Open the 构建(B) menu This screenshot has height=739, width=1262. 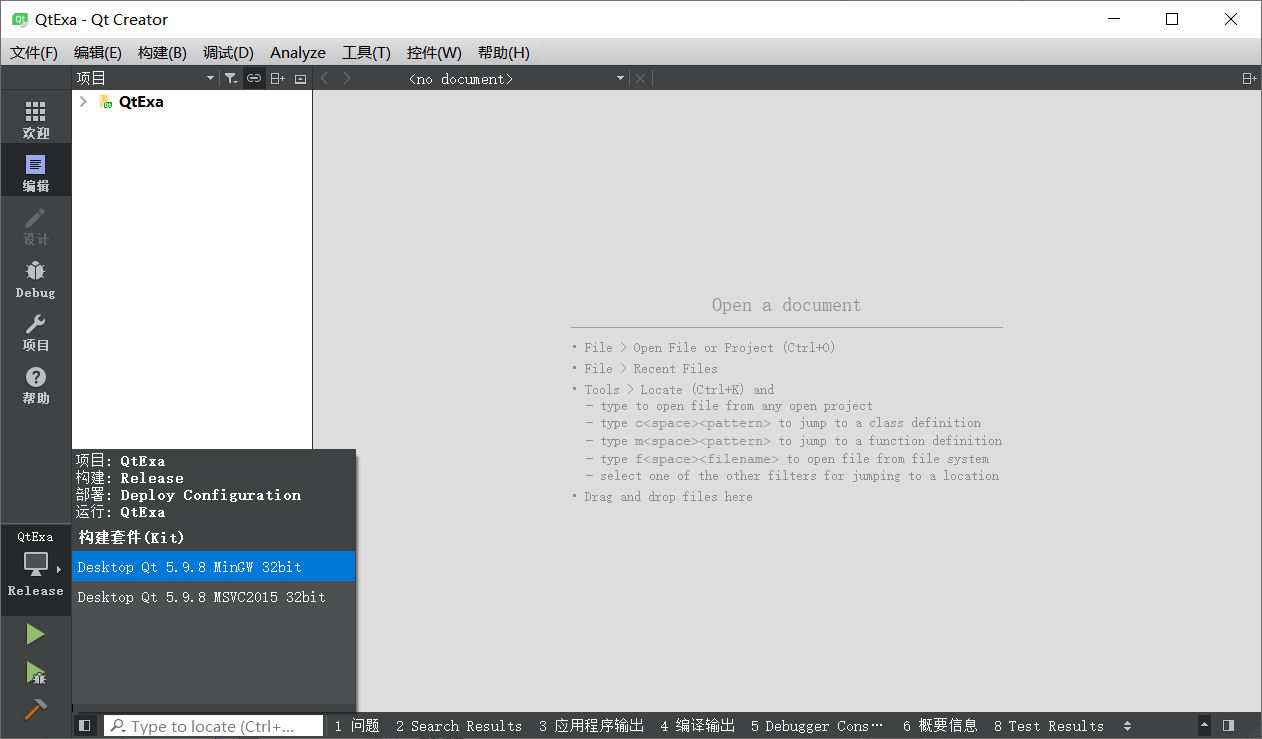coord(162,53)
